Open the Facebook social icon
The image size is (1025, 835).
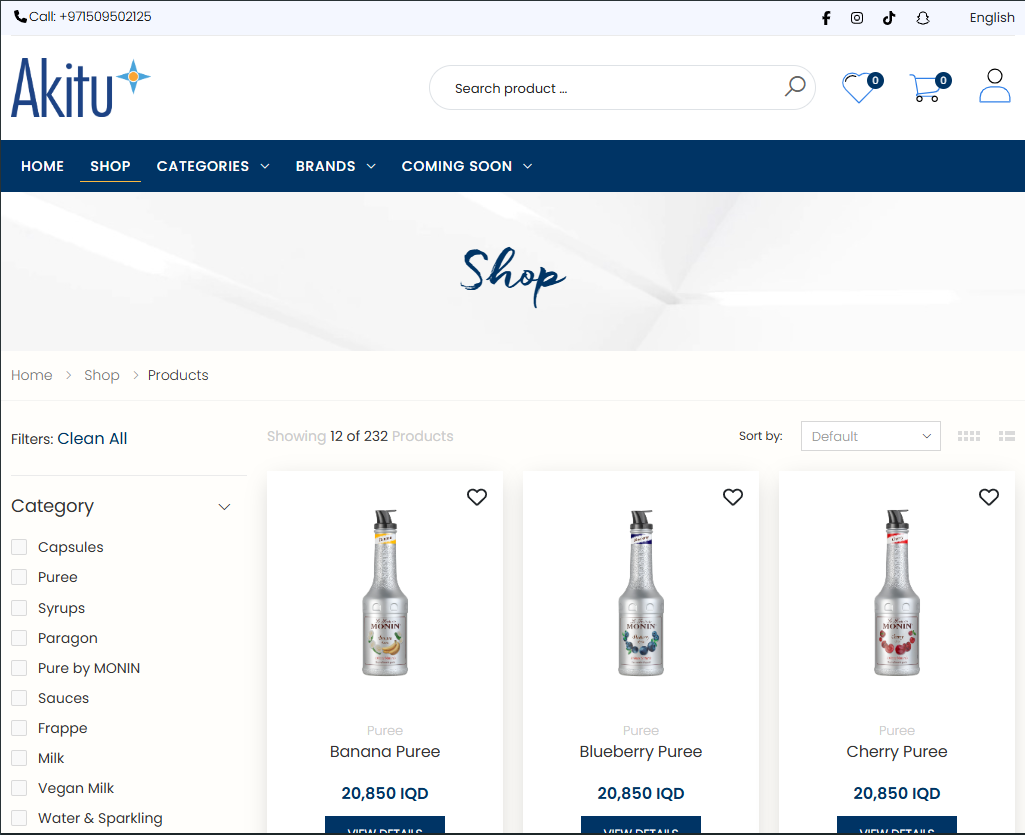click(826, 18)
